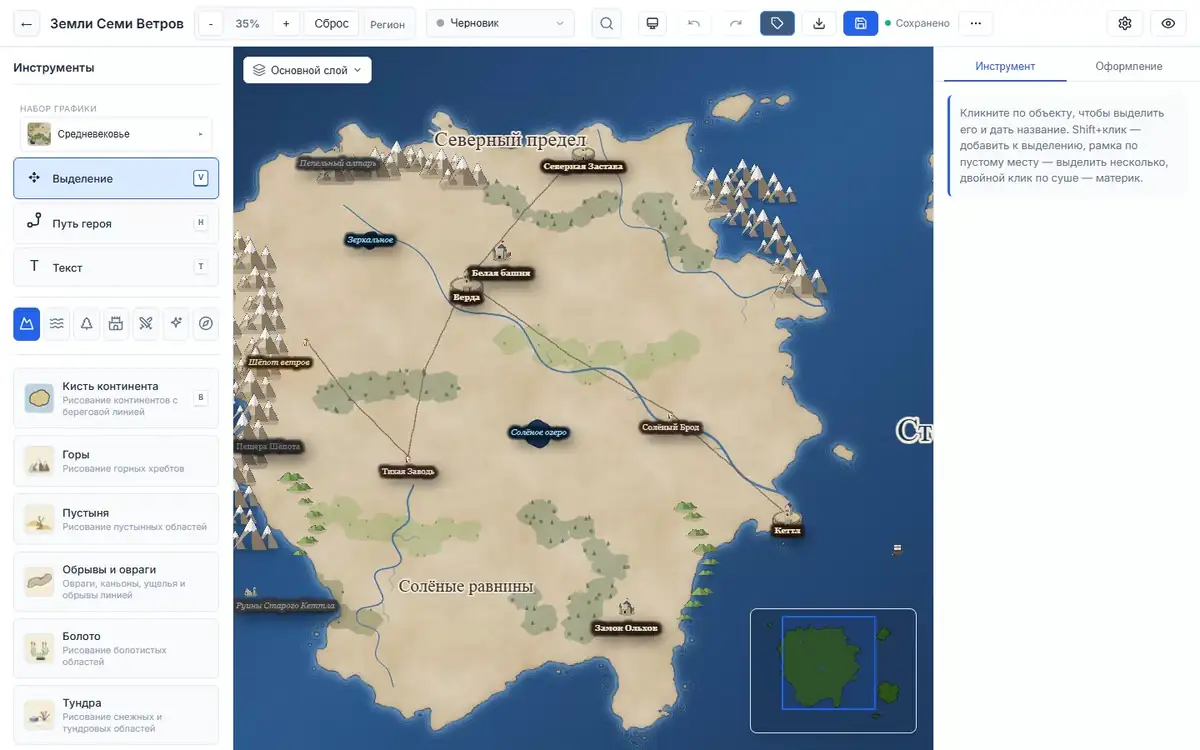
Task: Select the sparkle effects category icon
Action: tap(176, 323)
